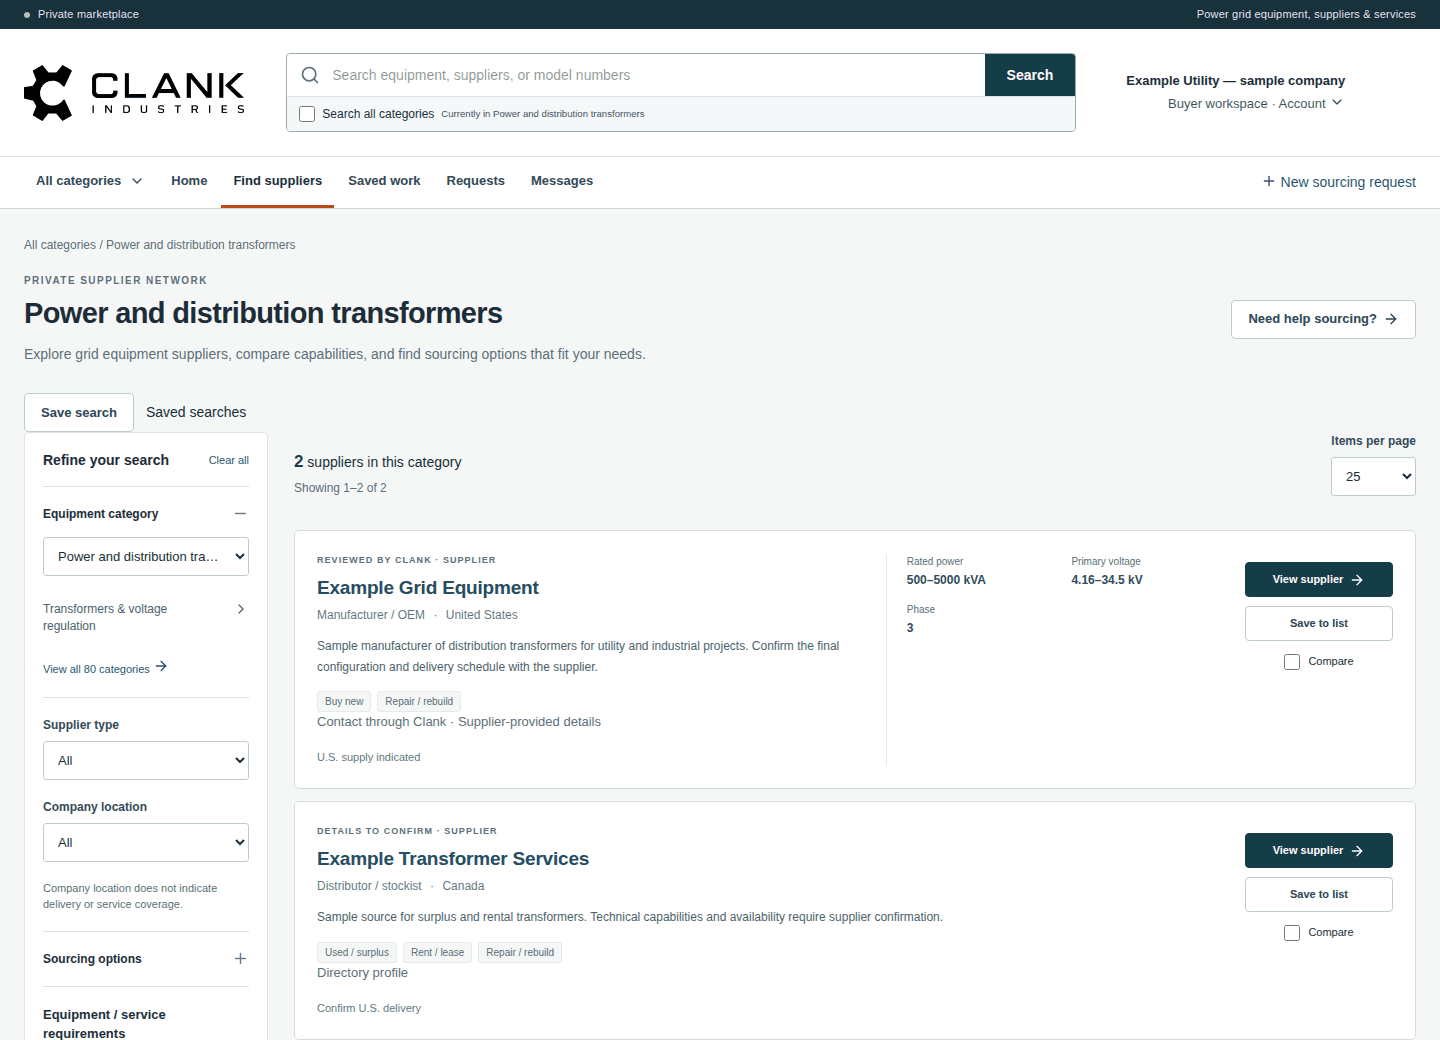Click Repair / rebuild tag on Example Transformer Services
The height and width of the screenshot is (1040, 1440).
point(520,953)
